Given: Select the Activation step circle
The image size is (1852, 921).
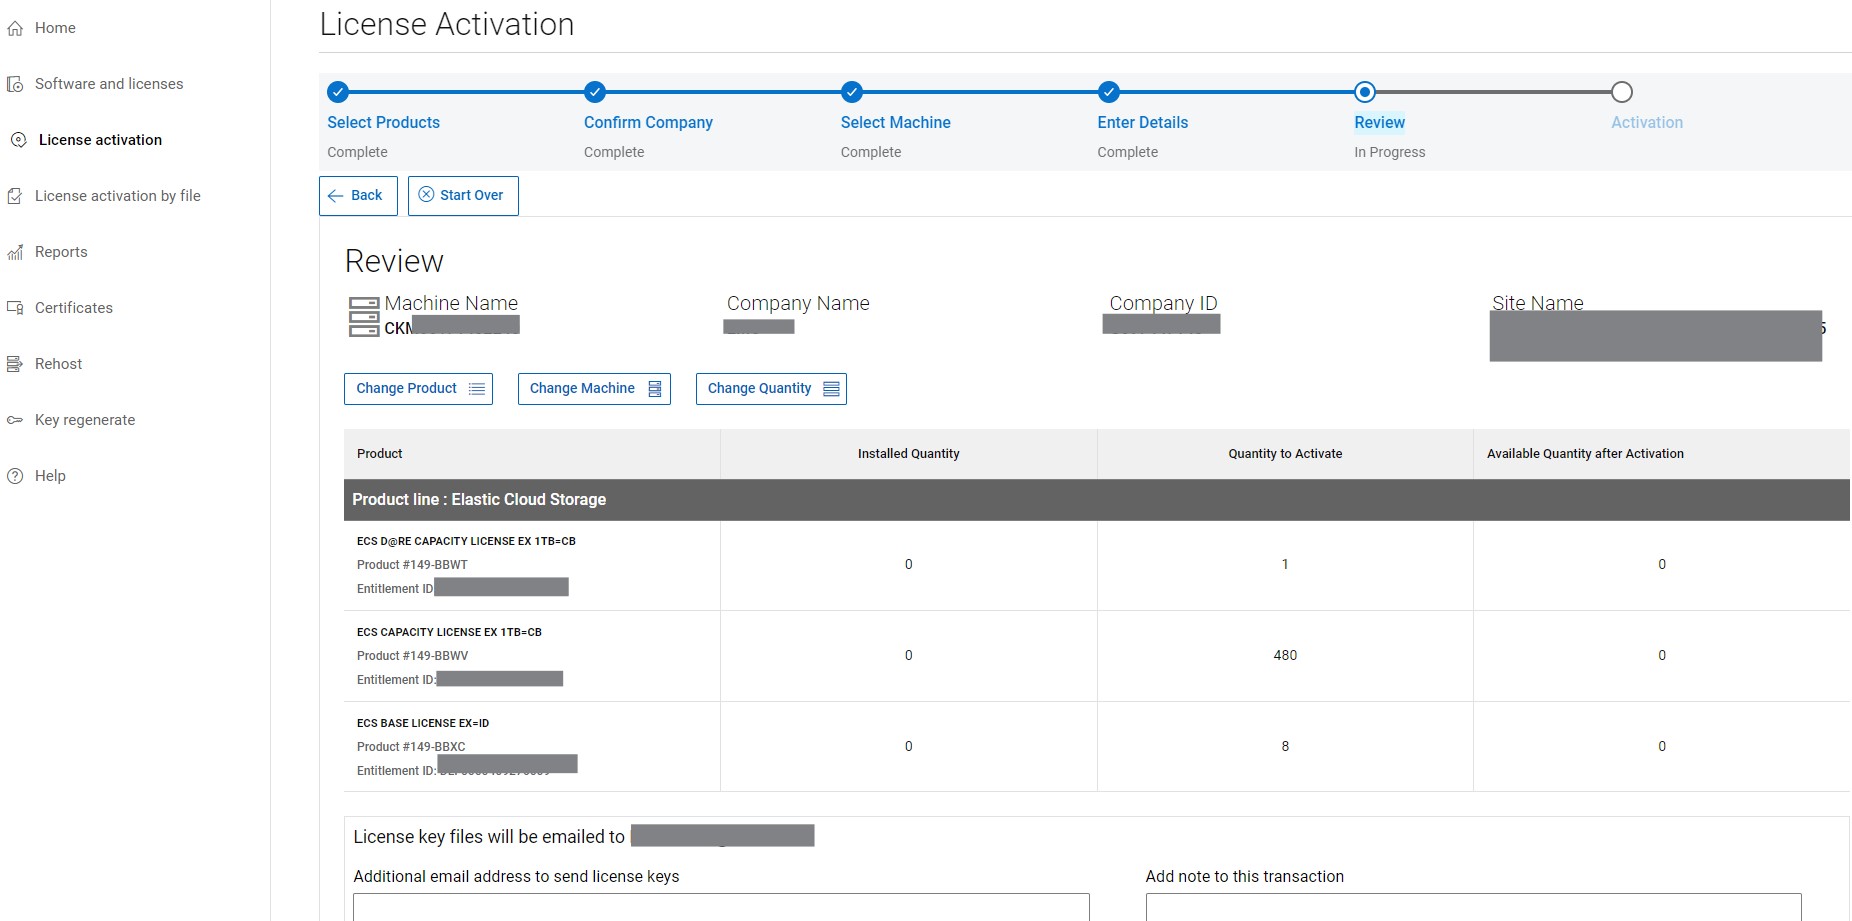Looking at the screenshot, I should tap(1622, 92).
